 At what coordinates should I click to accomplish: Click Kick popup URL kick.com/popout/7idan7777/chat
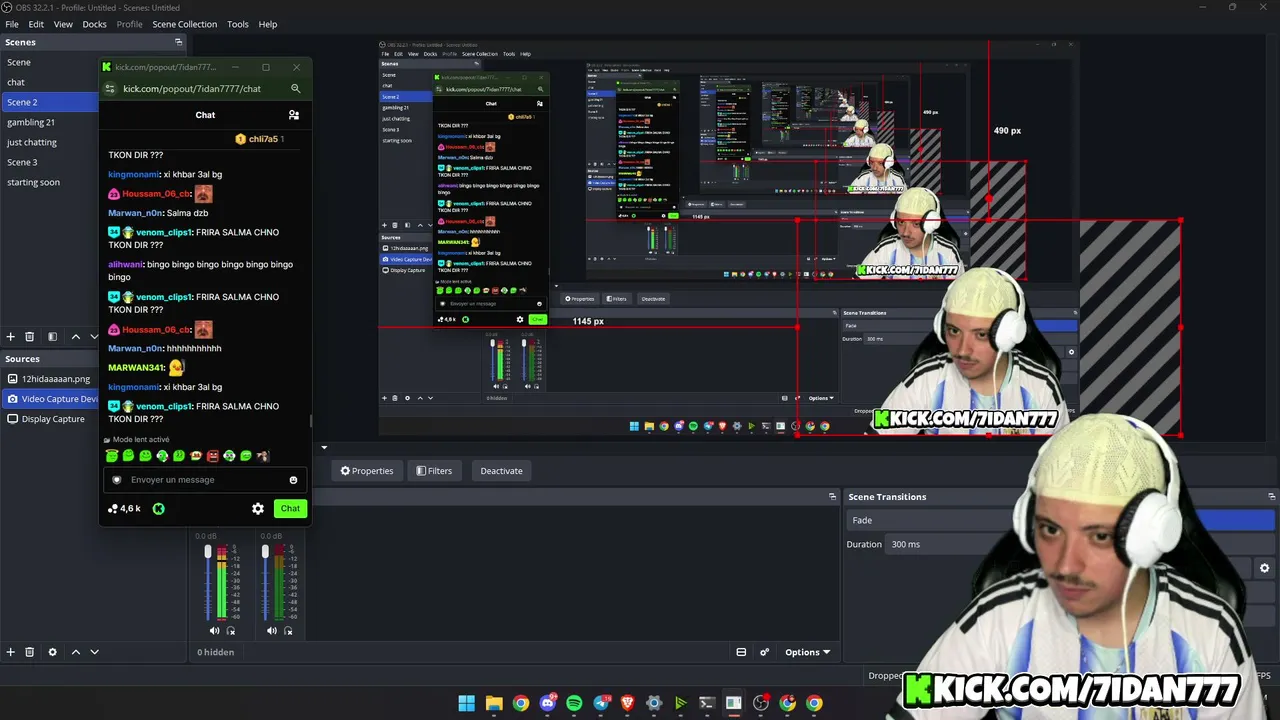pos(192,88)
